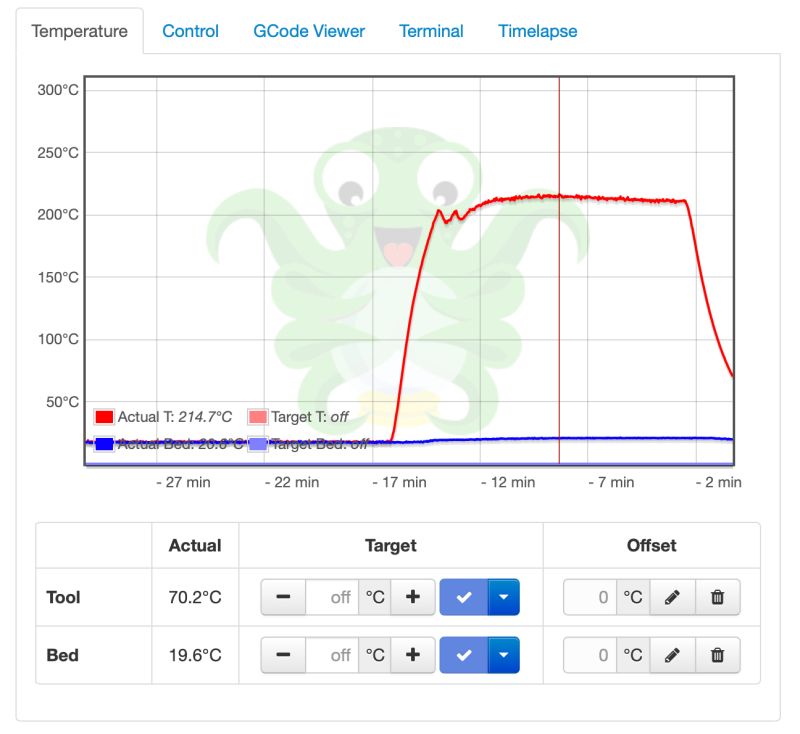Screen dimensions: 800x734
Task: Decrease Tool target temperature with minus
Action: click(x=283, y=597)
